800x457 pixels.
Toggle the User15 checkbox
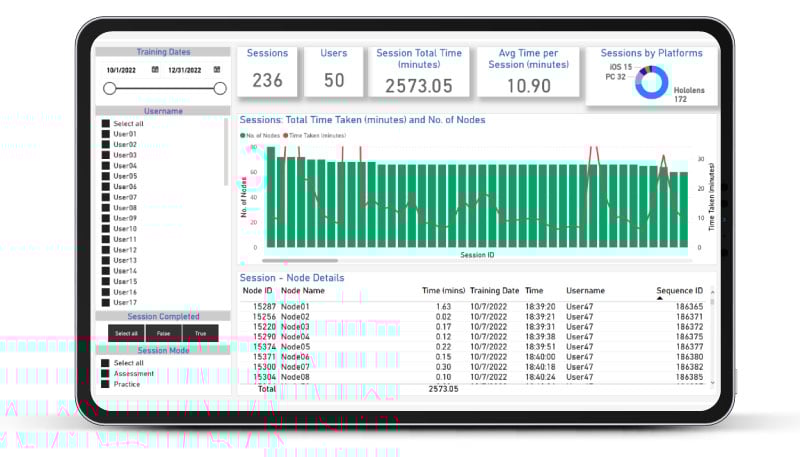(106, 282)
